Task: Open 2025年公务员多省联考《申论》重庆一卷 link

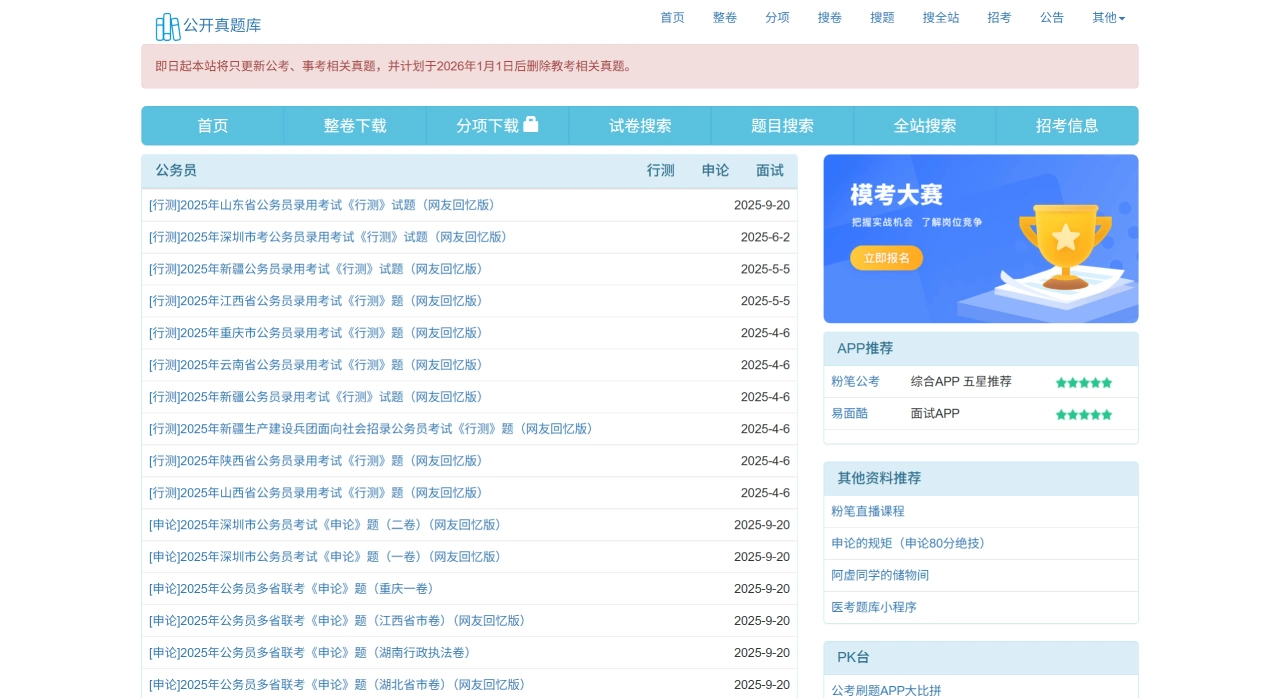Action: [294, 589]
